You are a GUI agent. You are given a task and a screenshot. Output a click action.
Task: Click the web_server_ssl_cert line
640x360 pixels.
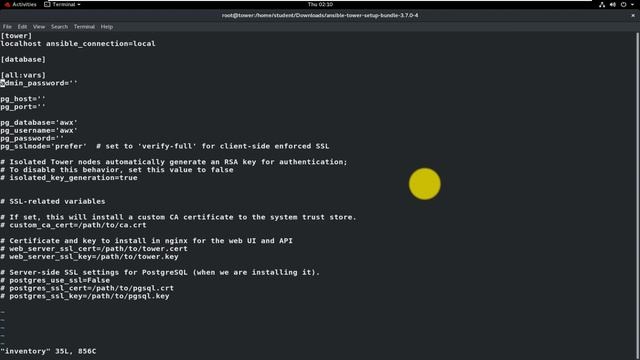[x=94, y=249]
